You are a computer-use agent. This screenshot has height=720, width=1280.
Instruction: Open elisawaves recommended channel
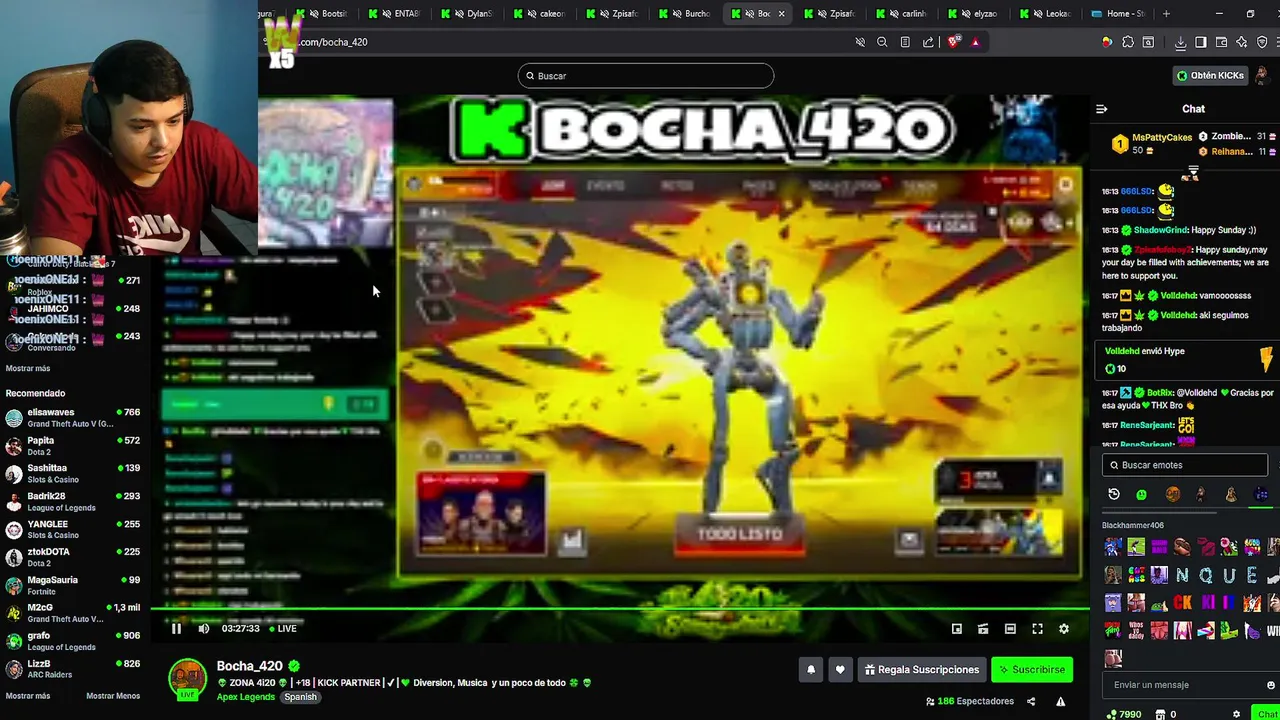(74, 418)
